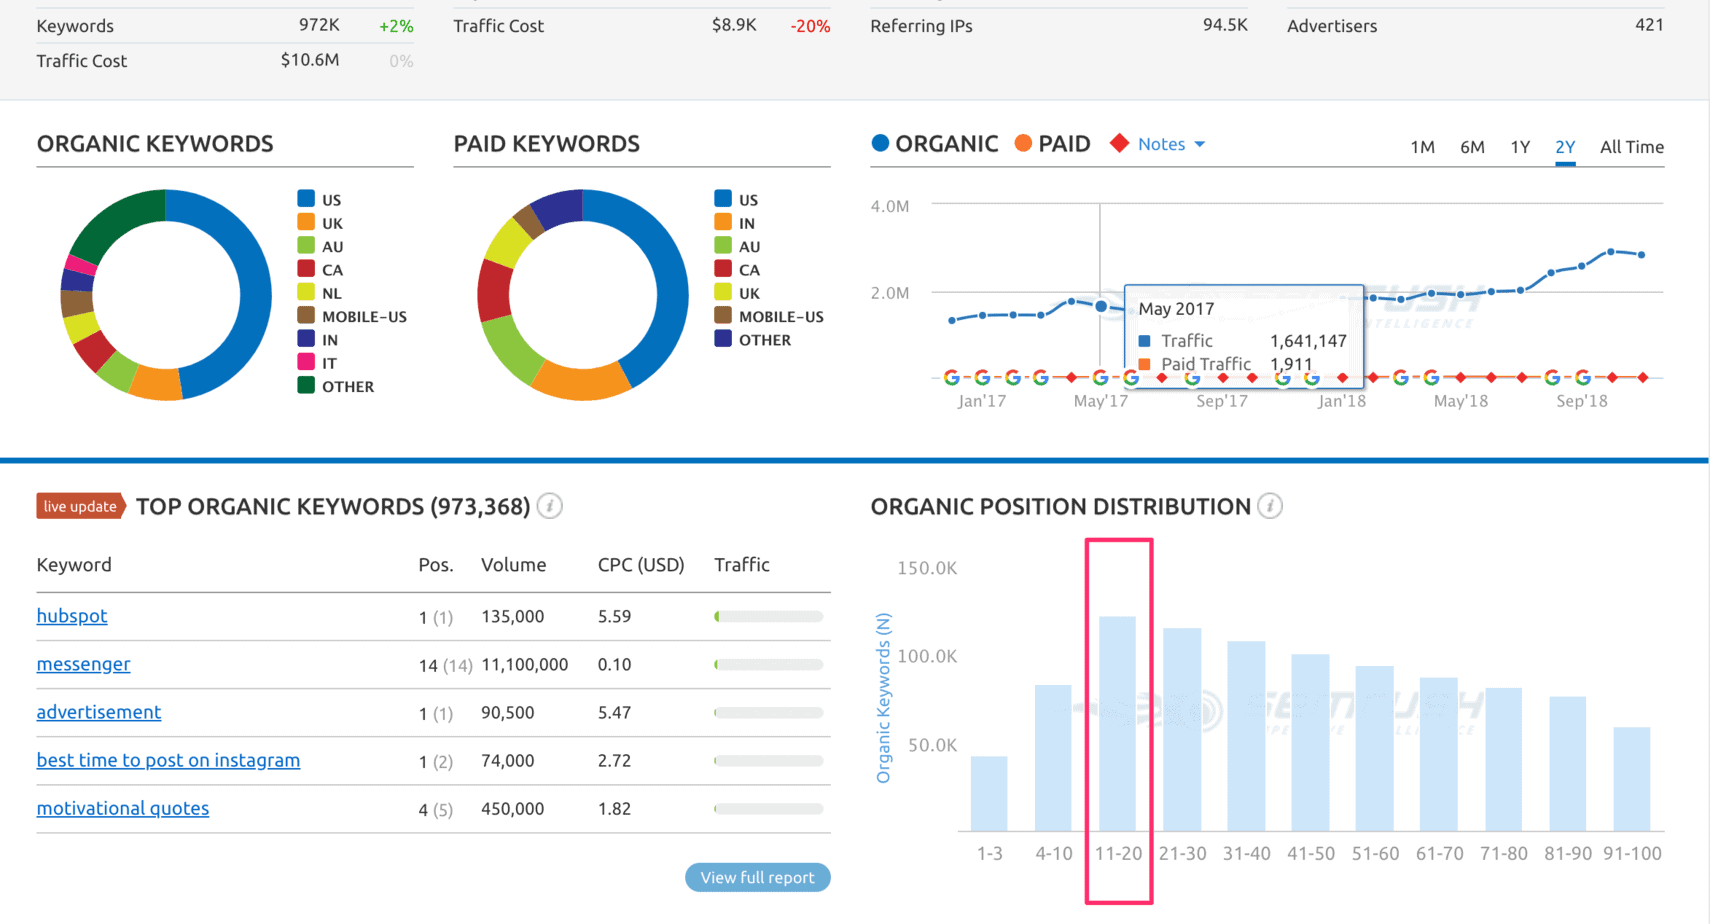Screen dimensions: 1710x924
Task: Click the 450,000 volume value
Action: 512,808
